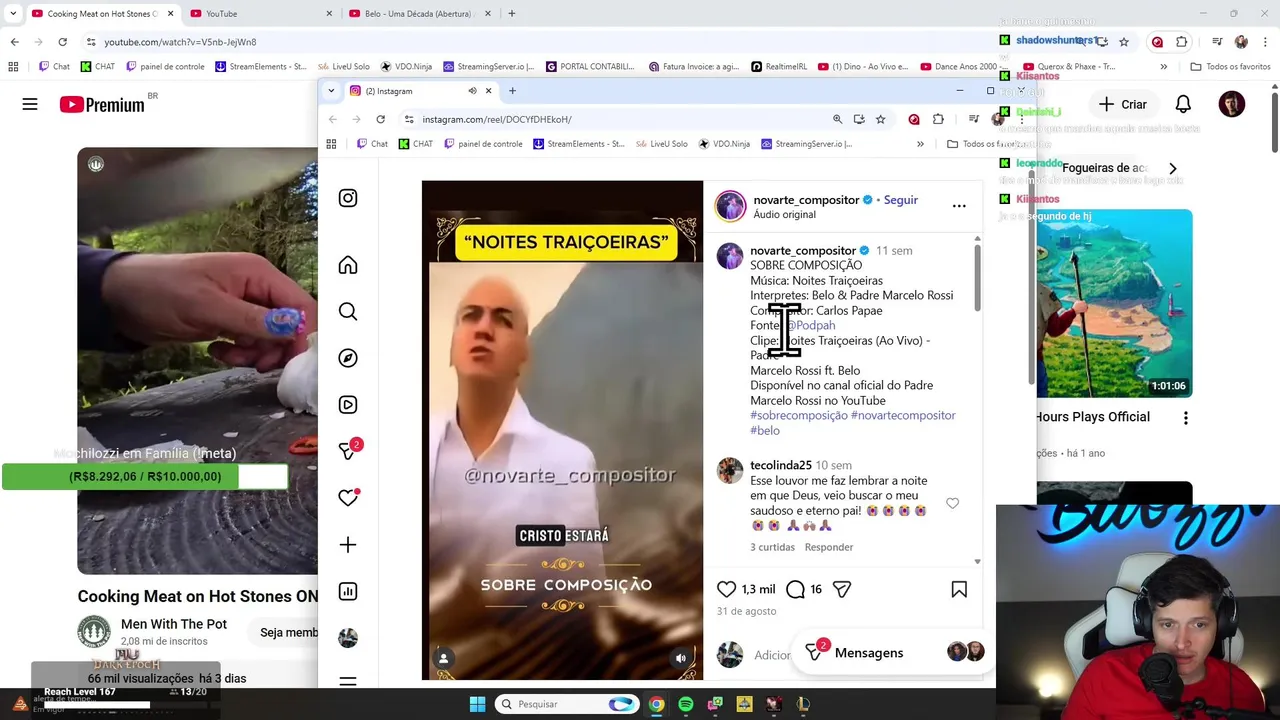Image resolution: width=1280 pixels, height=720 pixels.
Task: Switch to Belo - Uma Década tab
Action: click(418, 14)
